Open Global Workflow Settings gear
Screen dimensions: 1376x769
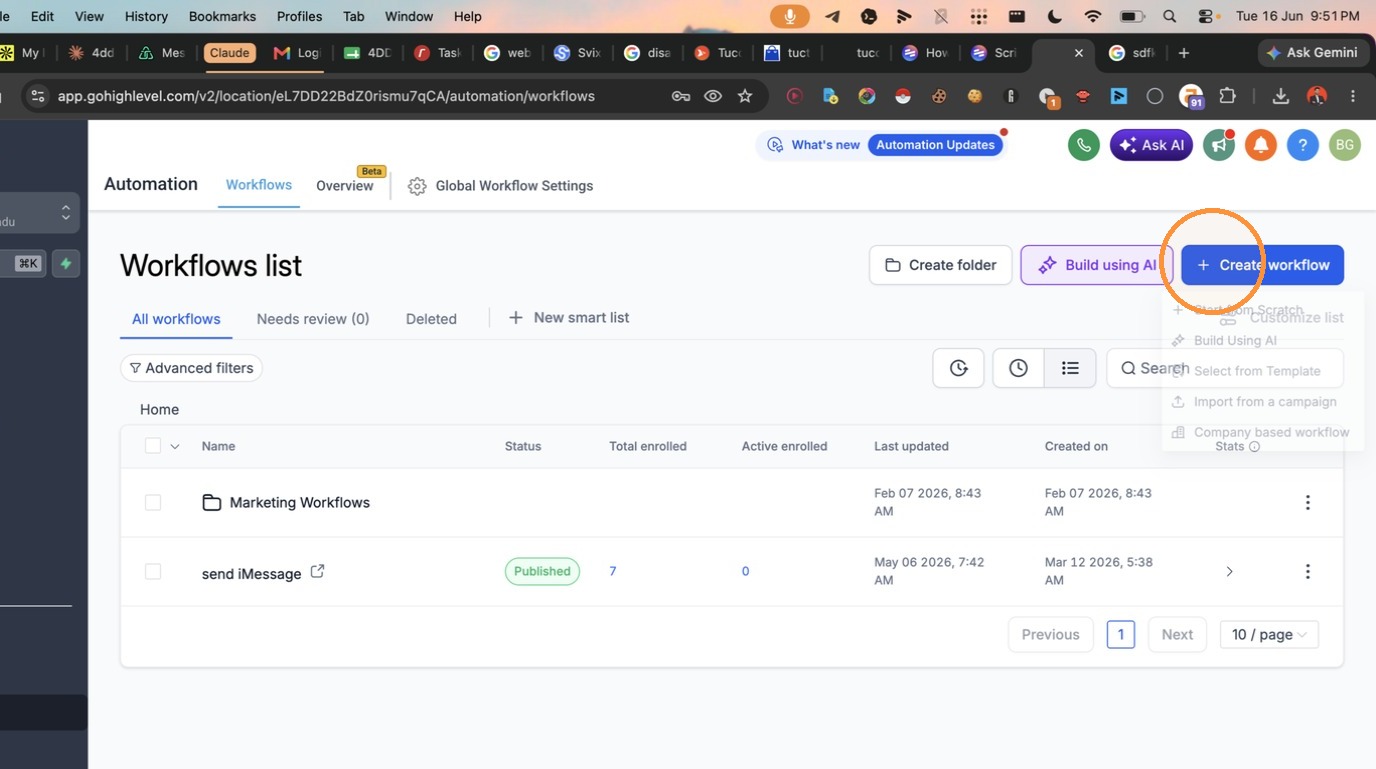(417, 186)
